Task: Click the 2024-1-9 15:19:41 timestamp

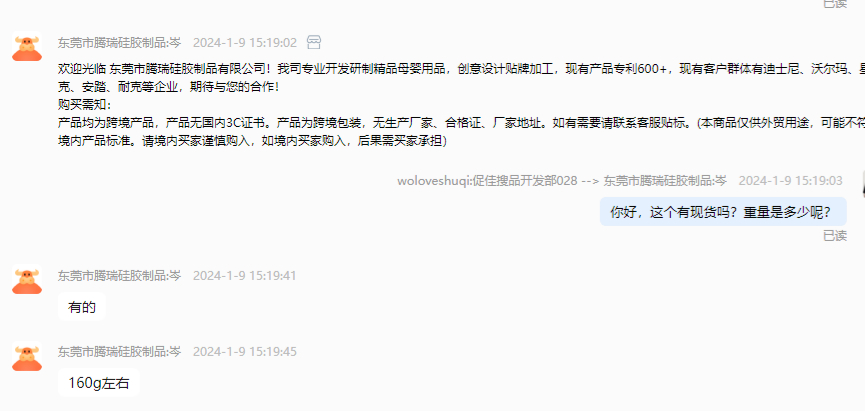Action: point(245,275)
